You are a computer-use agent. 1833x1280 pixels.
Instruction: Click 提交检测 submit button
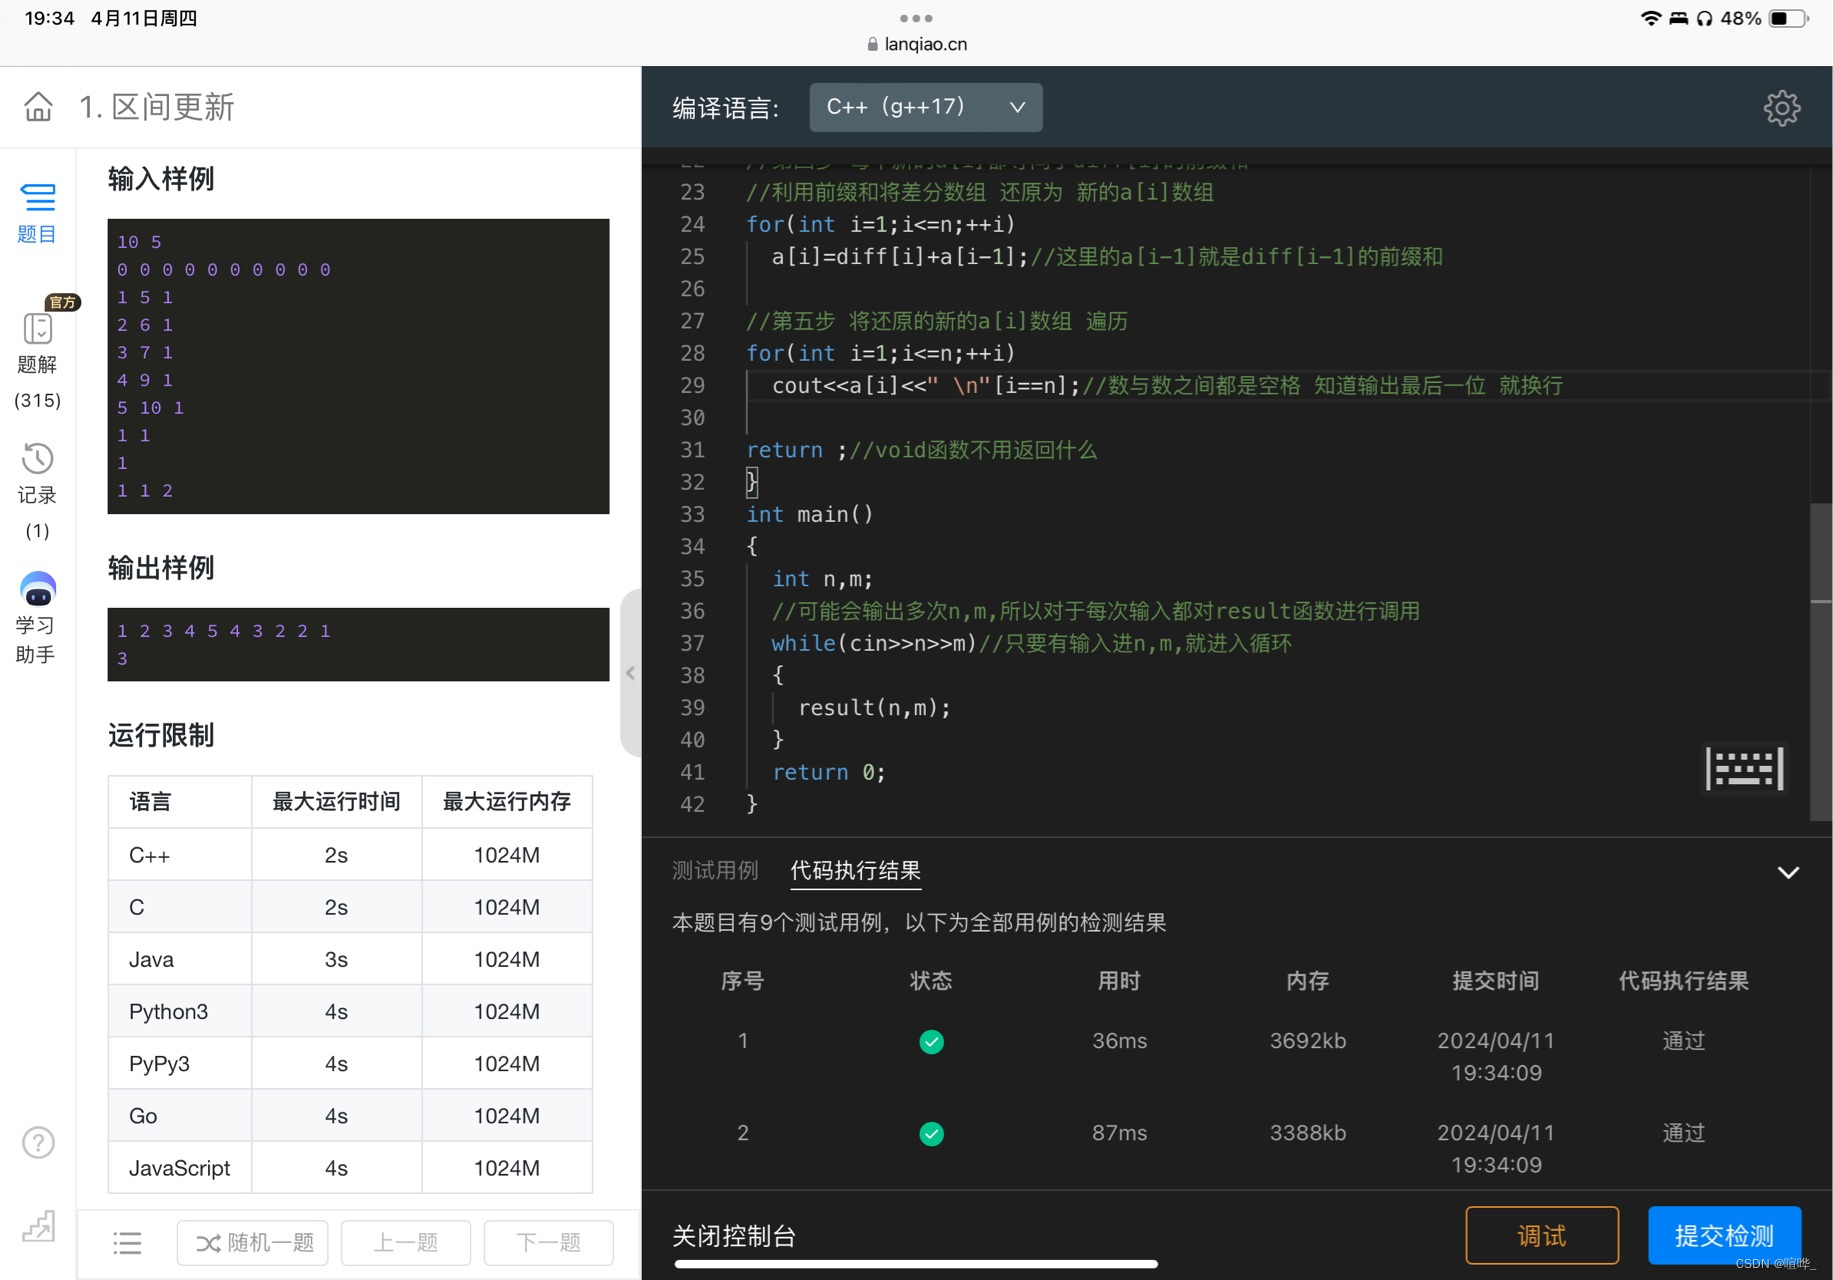click(1724, 1235)
